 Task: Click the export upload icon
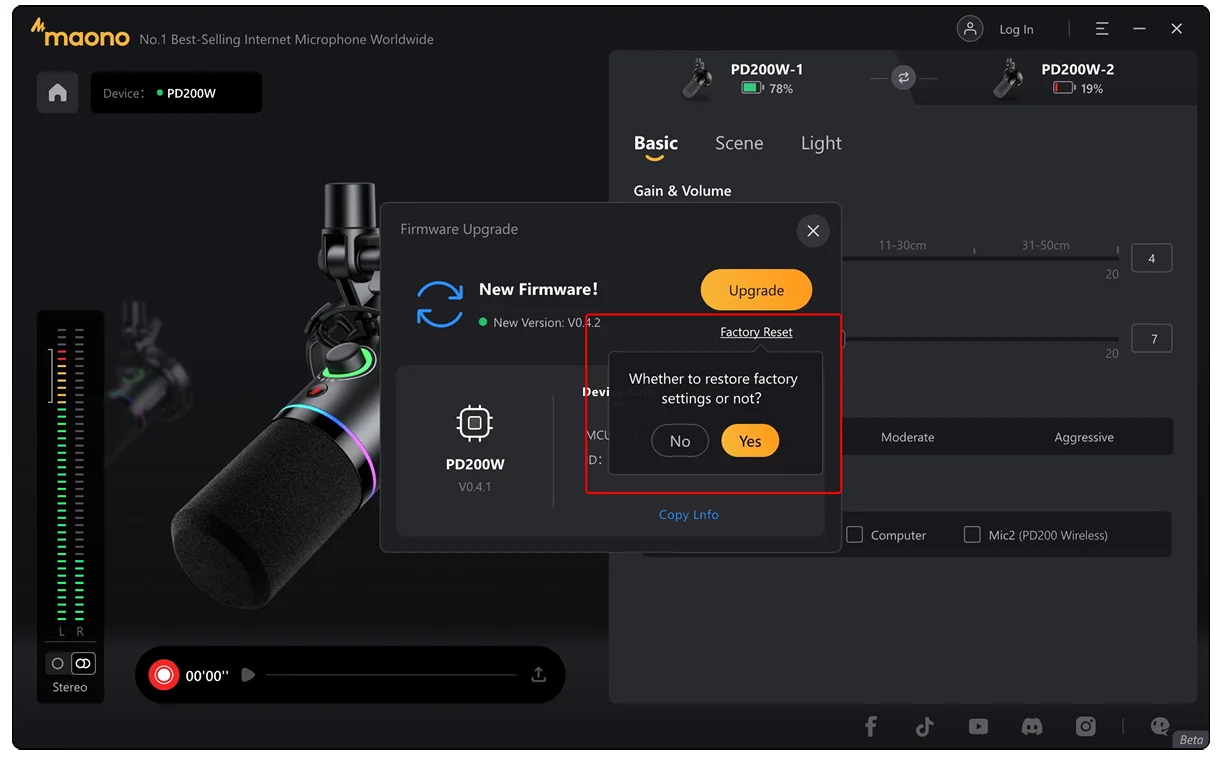(x=538, y=675)
